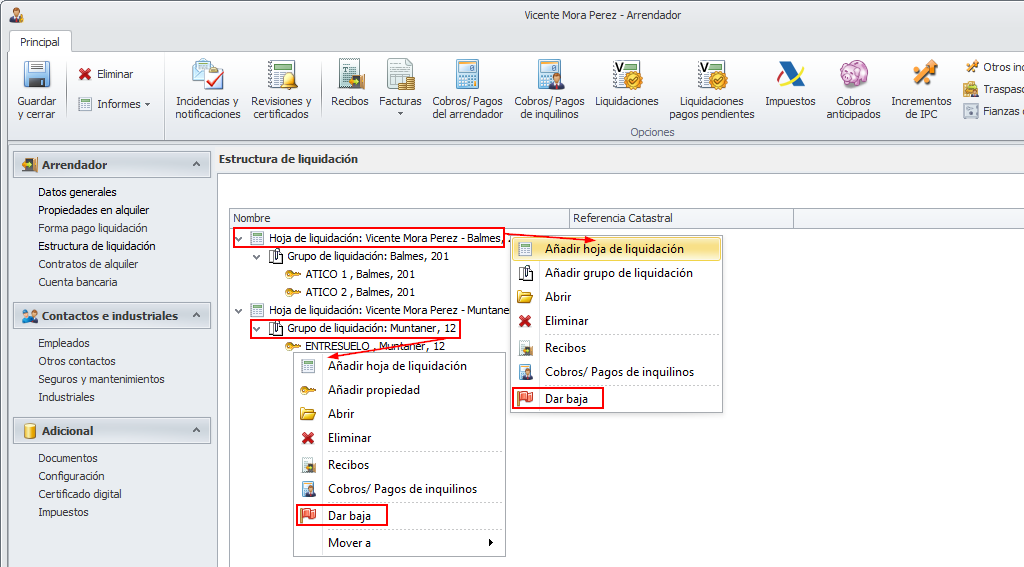Screen dimensions: 1024x567
Task: Click the Guardar y cerrar save icon
Action: 37,74
